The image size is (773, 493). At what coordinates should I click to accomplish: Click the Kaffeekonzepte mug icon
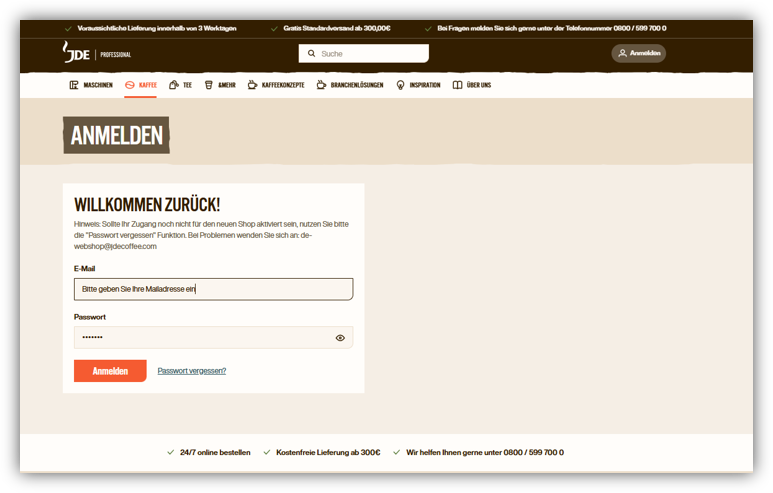252,85
